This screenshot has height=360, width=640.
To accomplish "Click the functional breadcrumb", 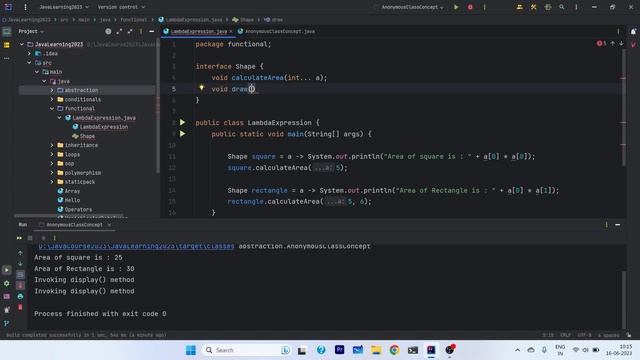I will 133,20.
